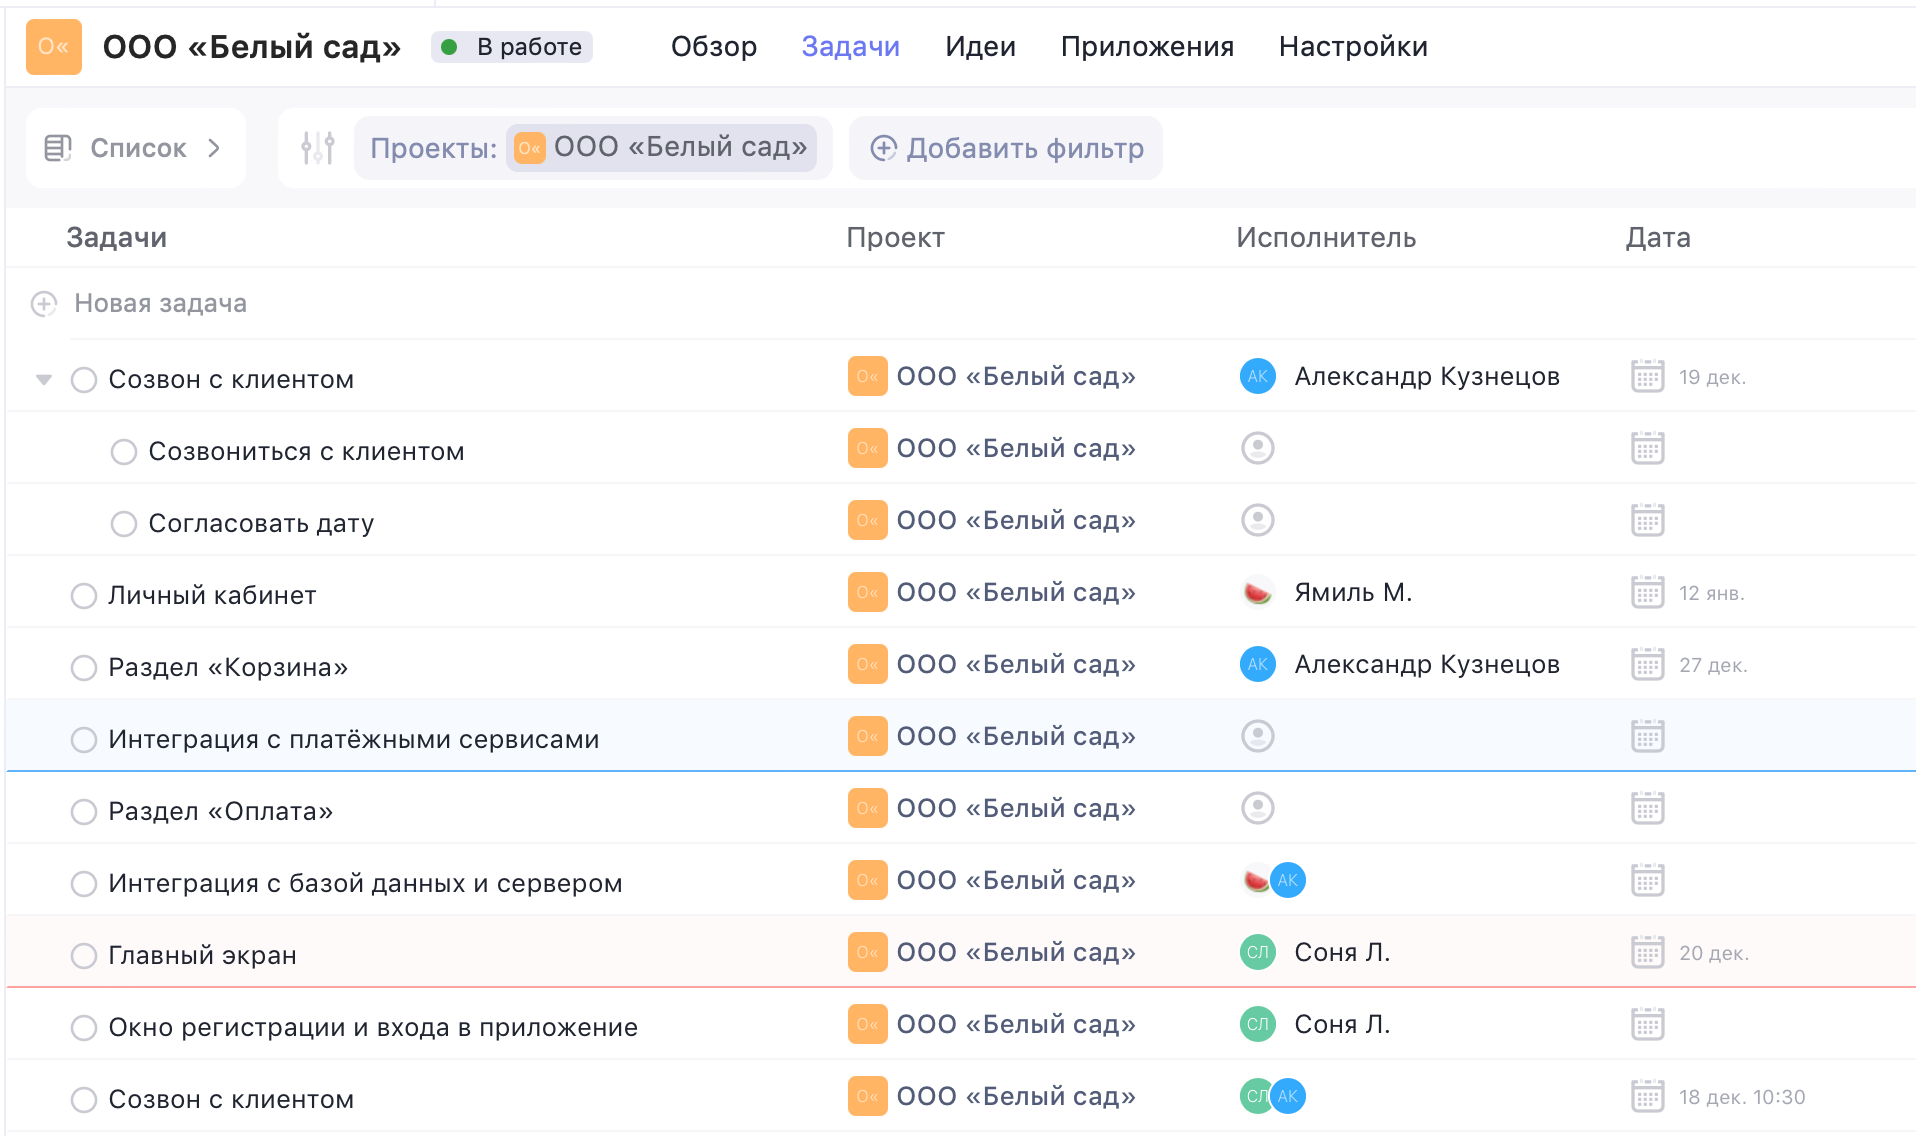This screenshot has height=1136, width=1916.
Task: Click Александр Кузнецов's avatar on «Раздел «Корзина»»
Action: click(x=1257, y=664)
